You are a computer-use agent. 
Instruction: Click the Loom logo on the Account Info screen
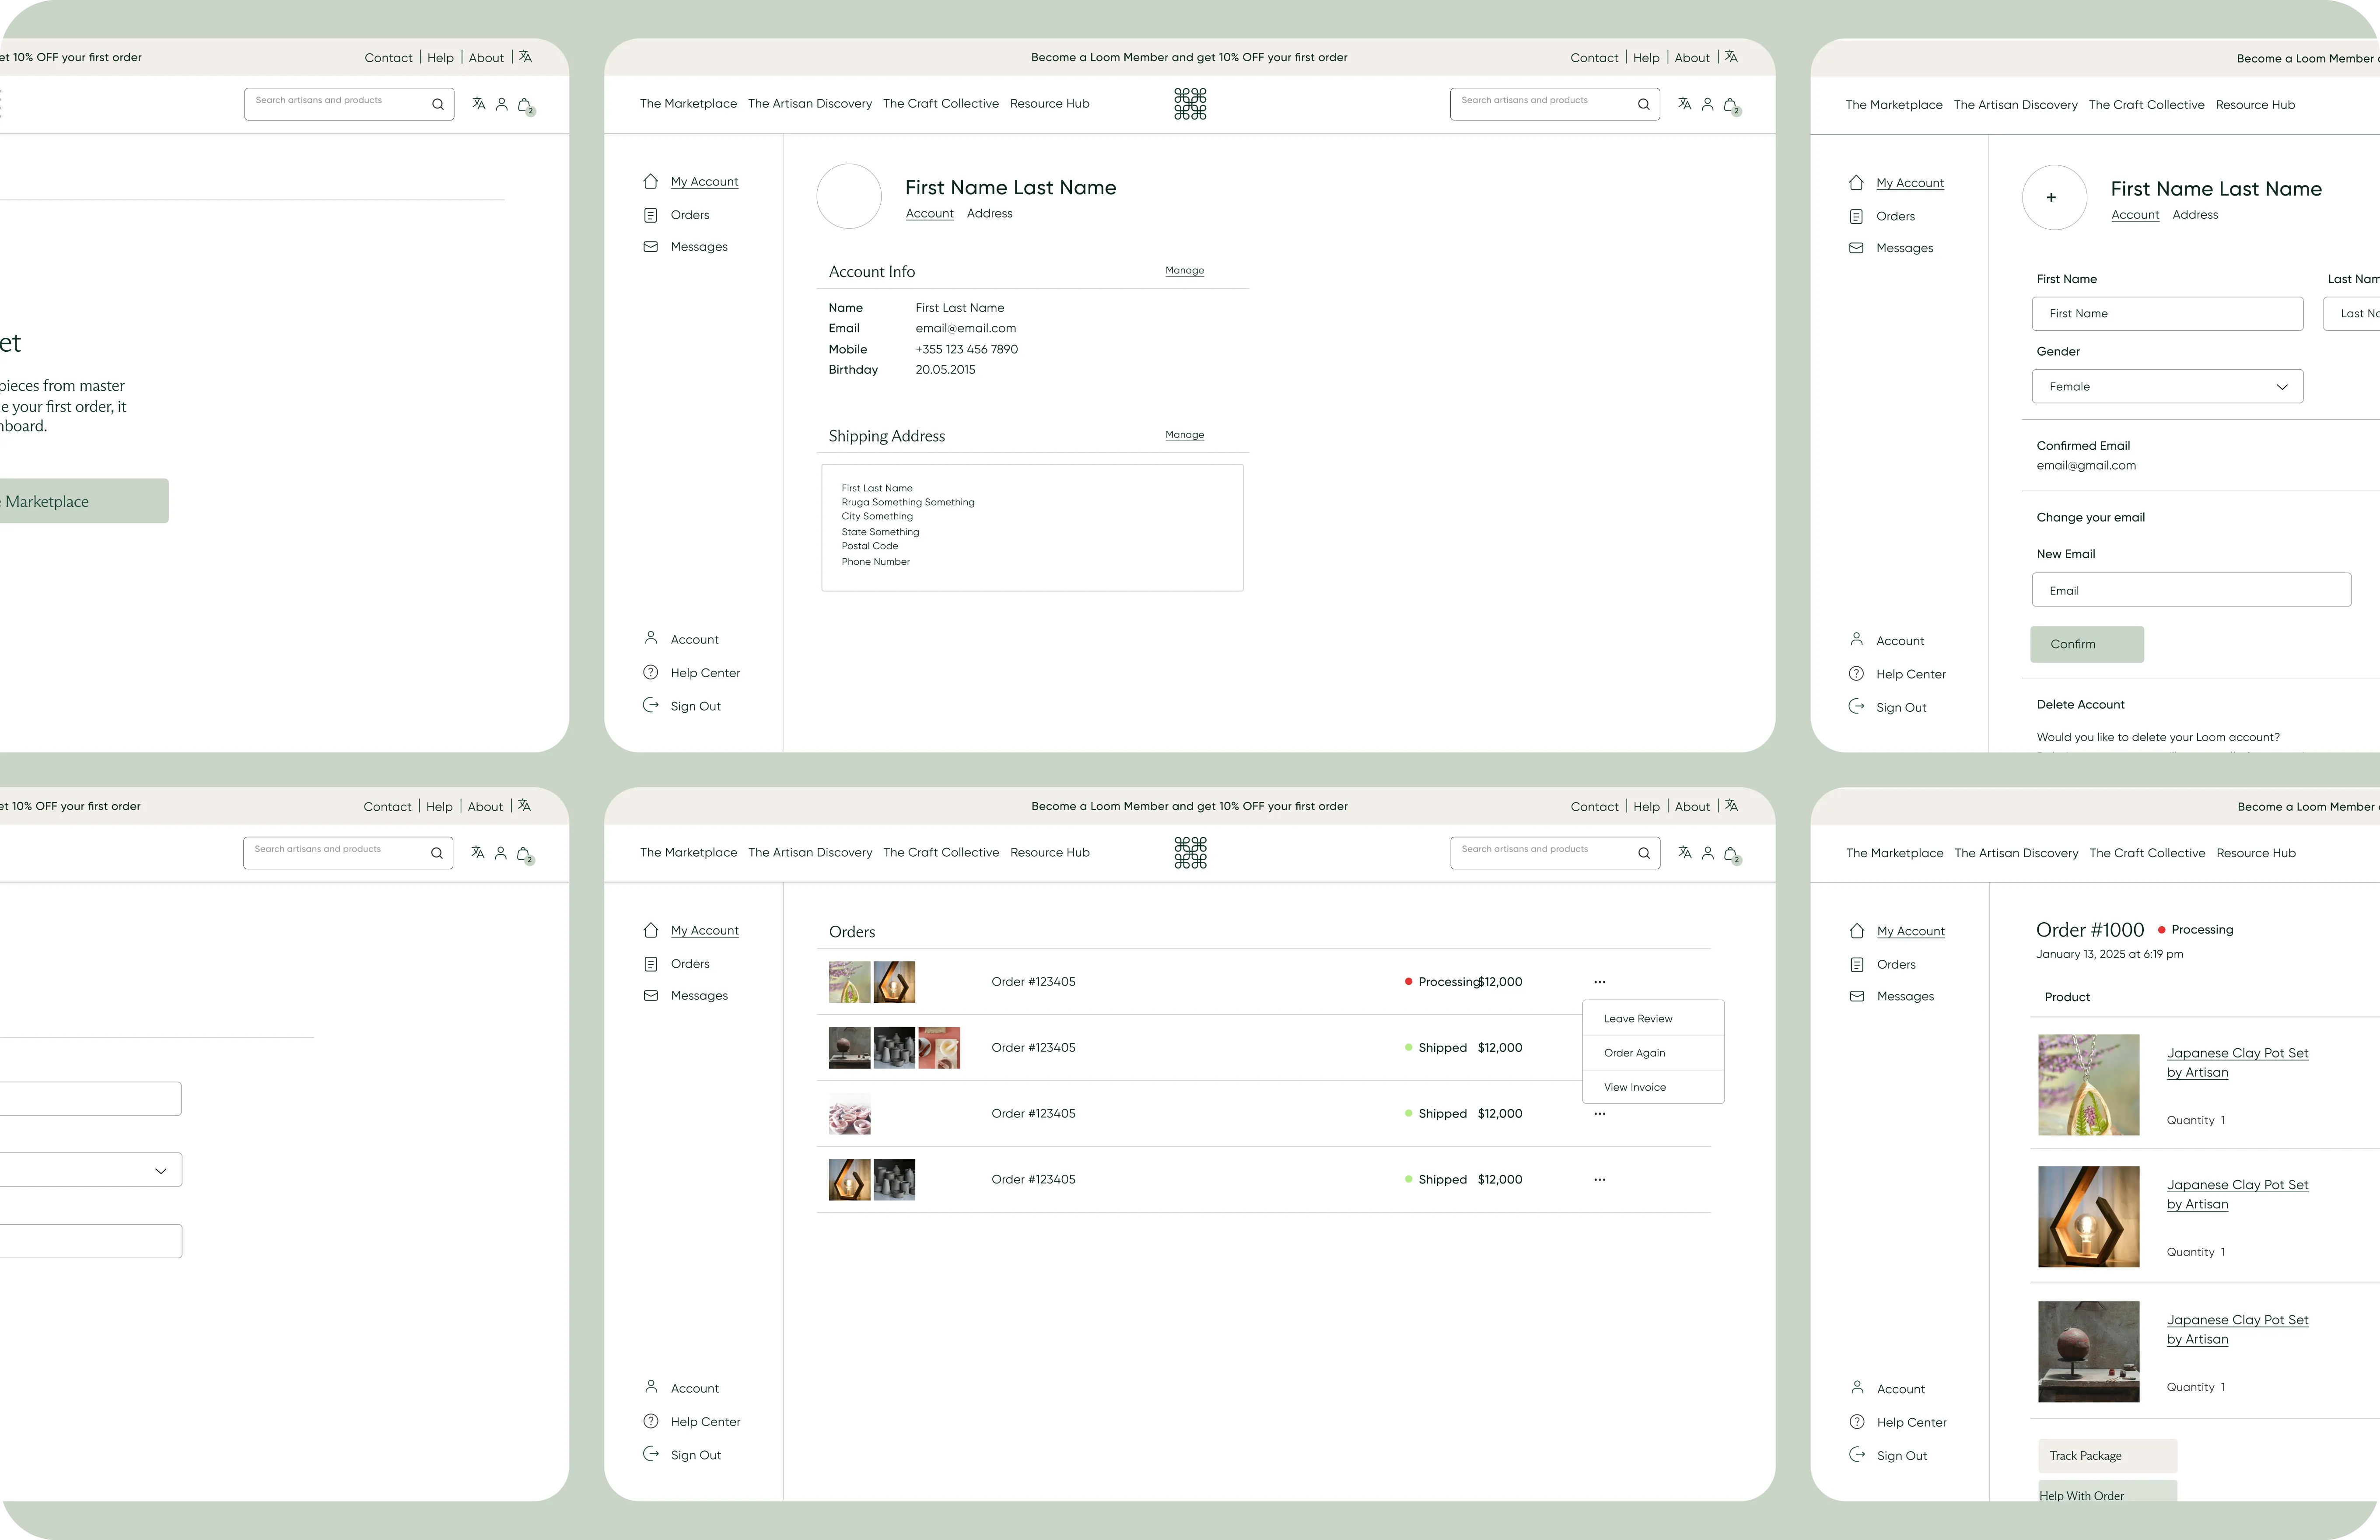click(x=1190, y=104)
